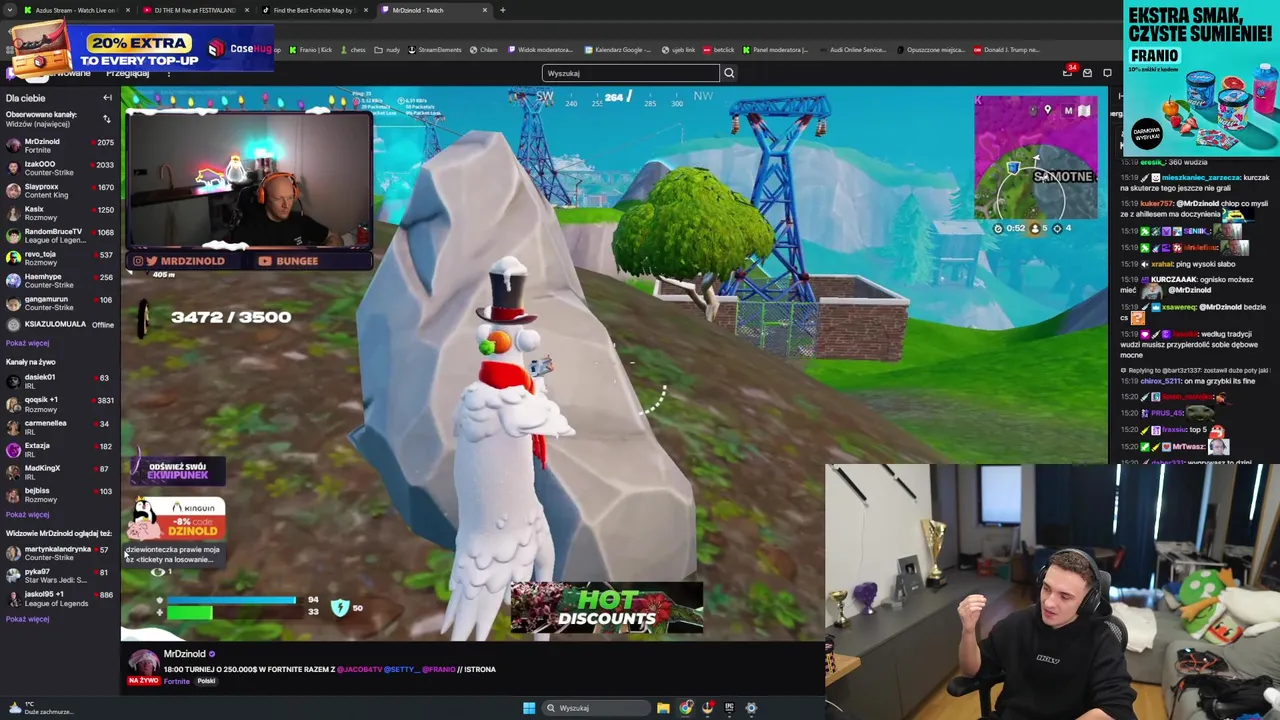
Task: Open the Fortnite category link below stream
Action: (177, 681)
